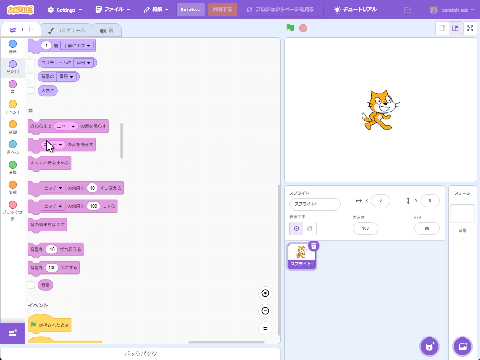480x360 pixels.
Task: Click the project title input field
Action: click(191, 10)
